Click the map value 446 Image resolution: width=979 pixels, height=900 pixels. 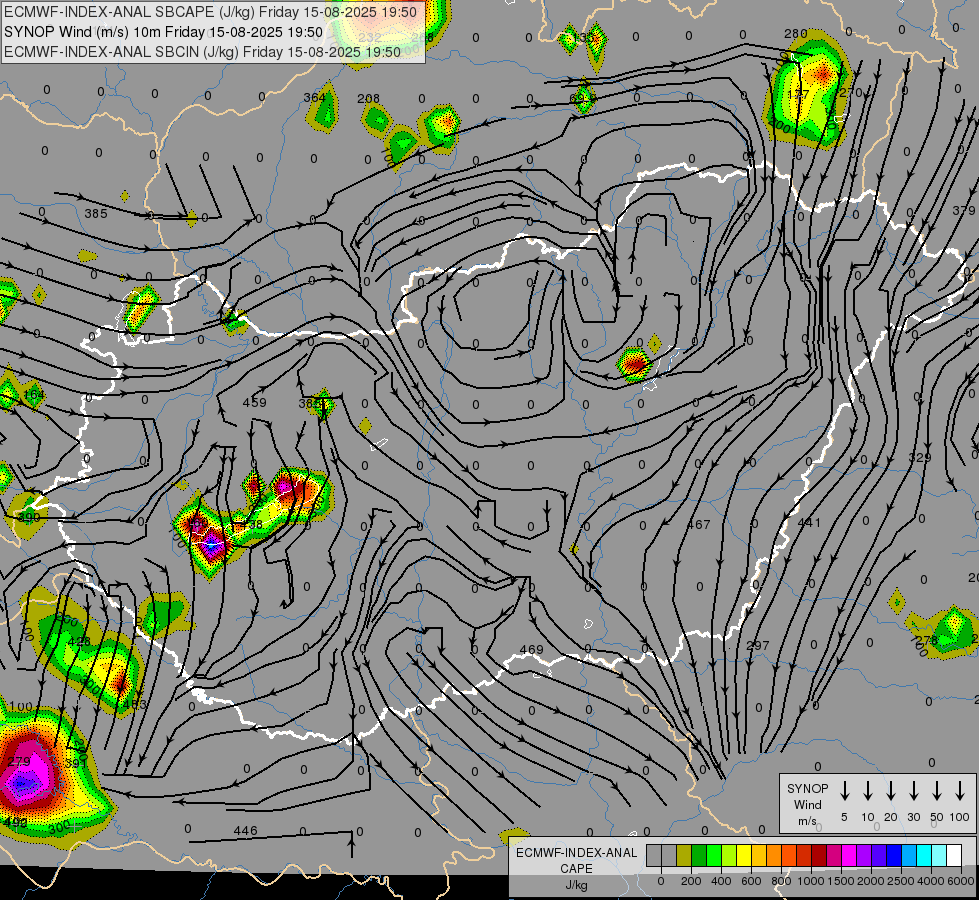pos(245,830)
